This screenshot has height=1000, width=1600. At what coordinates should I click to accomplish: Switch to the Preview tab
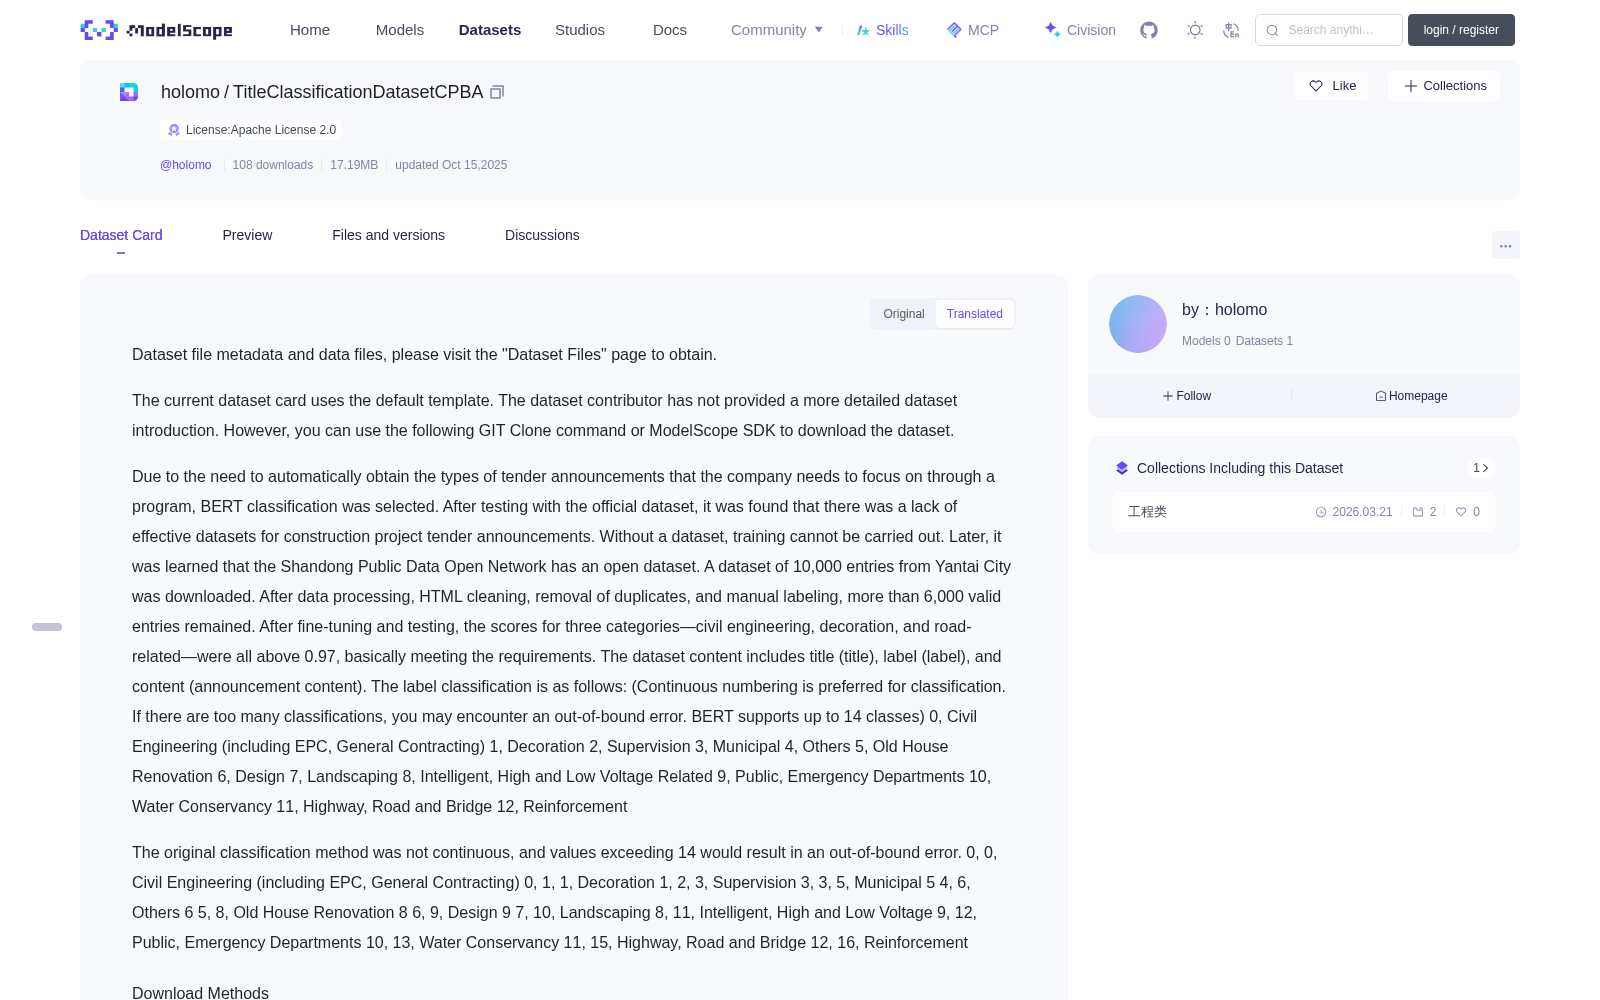[x=247, y=235]
